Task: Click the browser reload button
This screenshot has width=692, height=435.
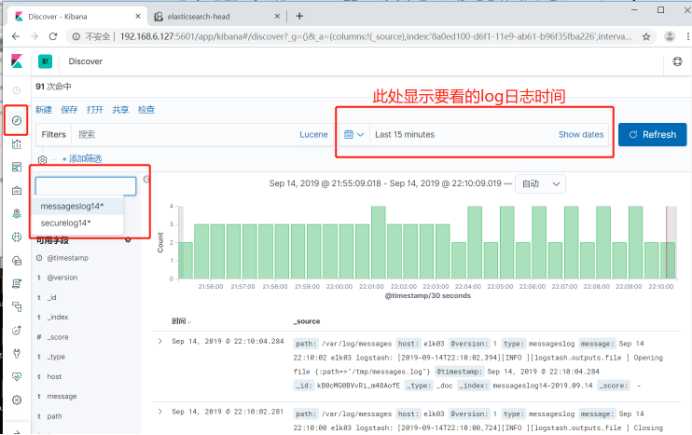Action: (53, 37)
